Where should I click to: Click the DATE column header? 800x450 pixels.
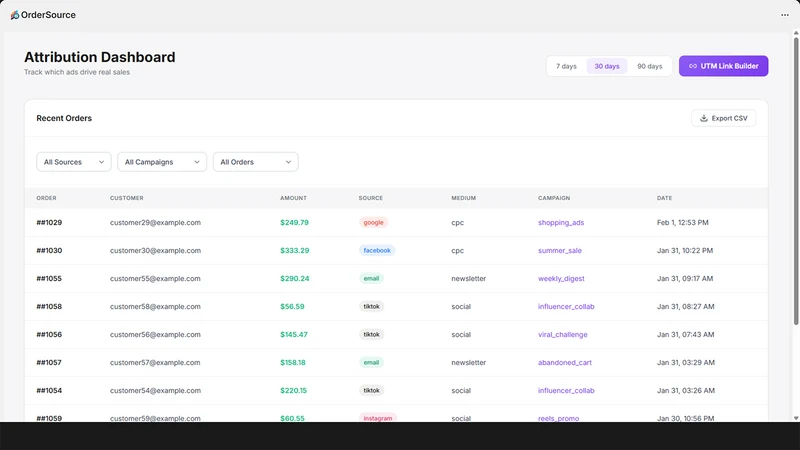coord(664,198)
